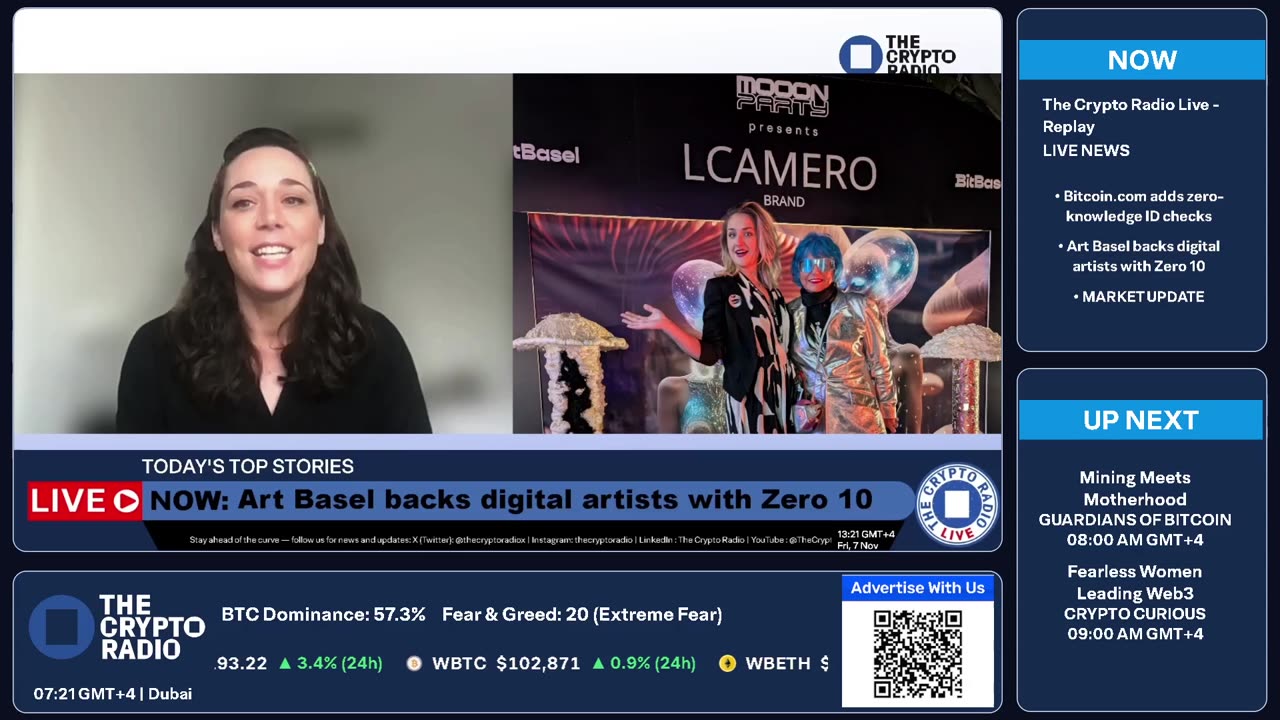Image resolution: width=1280 pixels, height=720 pixels.
Task: Click WBTC price $102,871
Action: [x=538, y=663]
